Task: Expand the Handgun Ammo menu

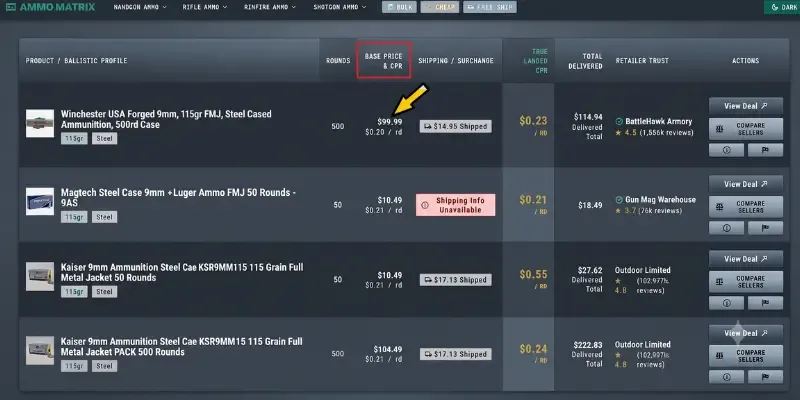Action: click(x=140, y=7)
